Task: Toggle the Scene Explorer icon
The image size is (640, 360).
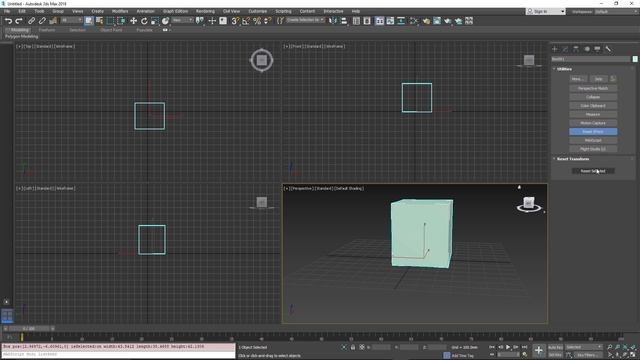Action: coord(356,21)
